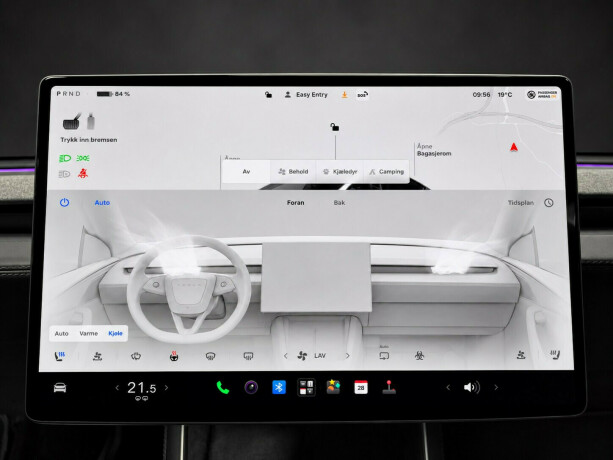Screen dimensions: 613x460
Task: Tap the LAV fan speed label
Action: click(x=320, y=356)
